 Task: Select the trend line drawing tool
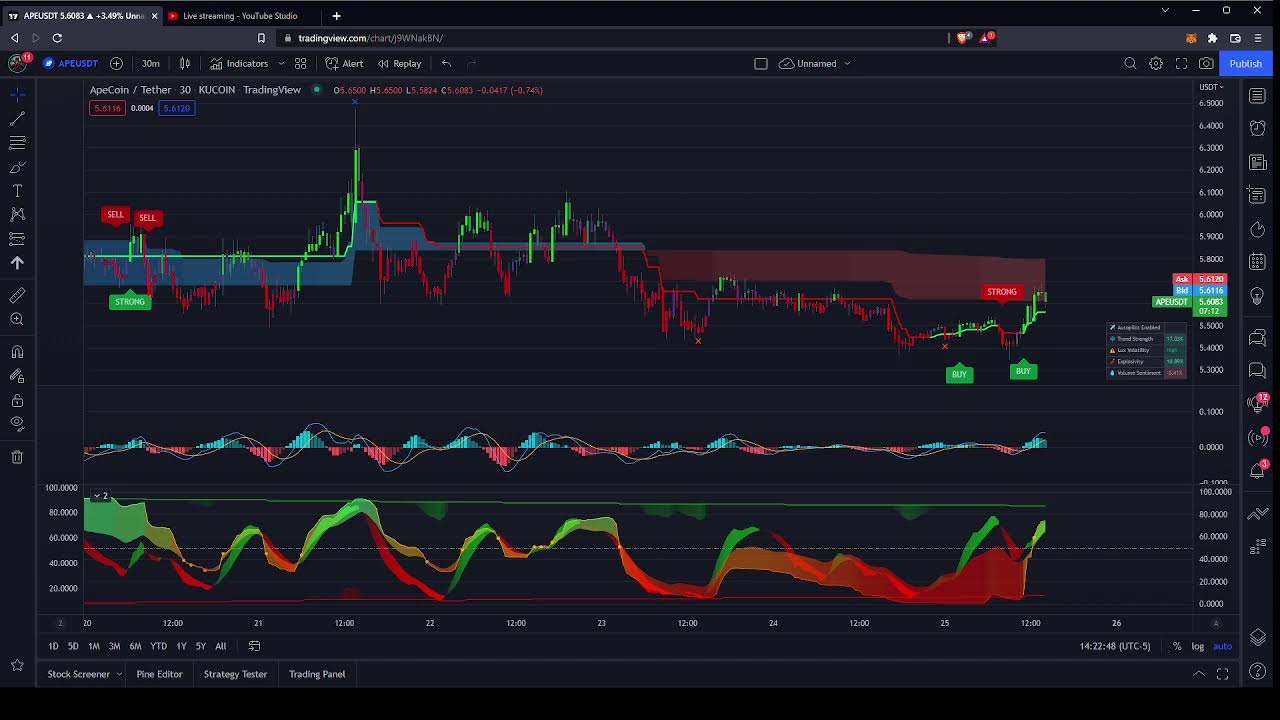17,118
